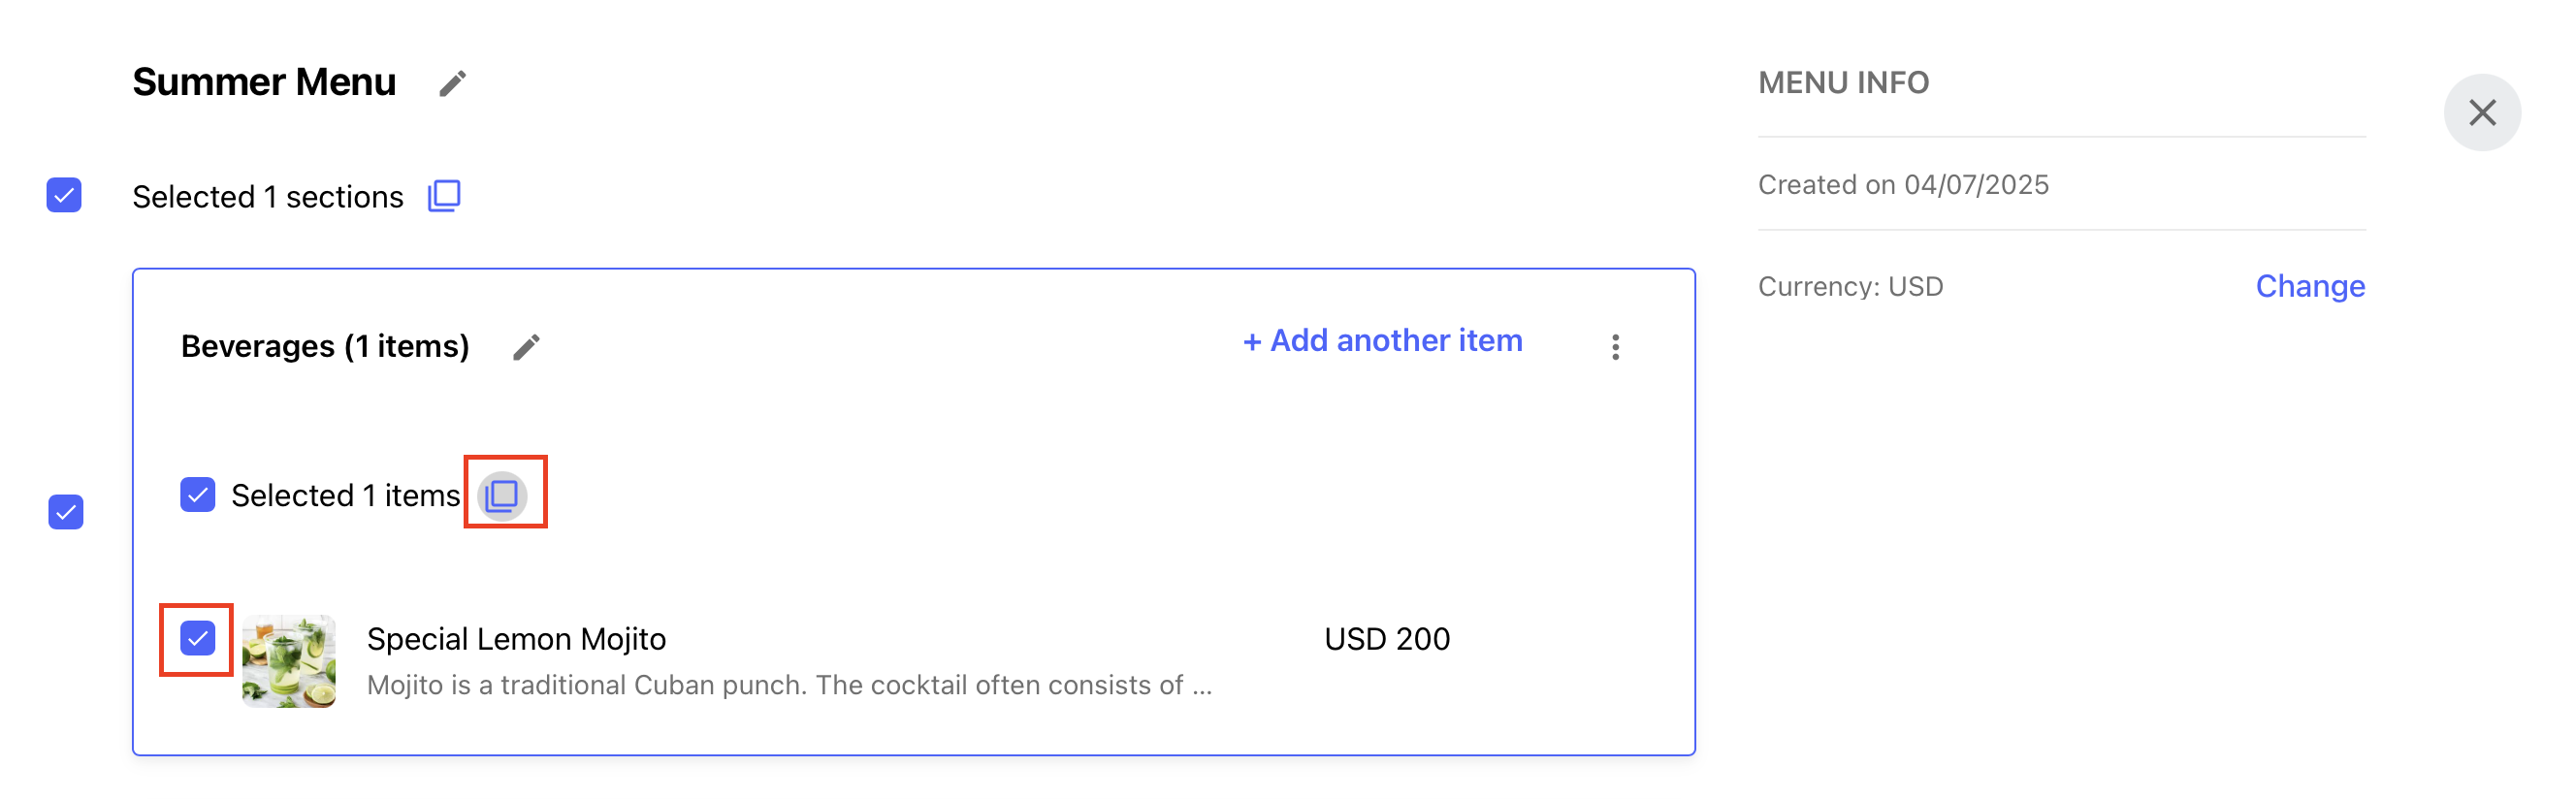Click the Currency: USD label
This screenshot has height=799, width=2576.
click(1850, 287)
